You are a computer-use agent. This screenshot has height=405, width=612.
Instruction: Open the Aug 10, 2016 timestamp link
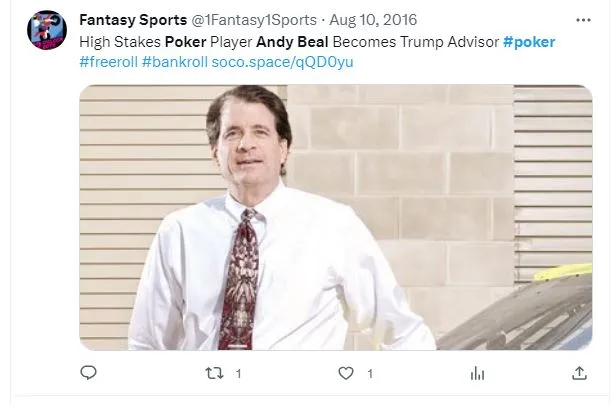point(373,20)
